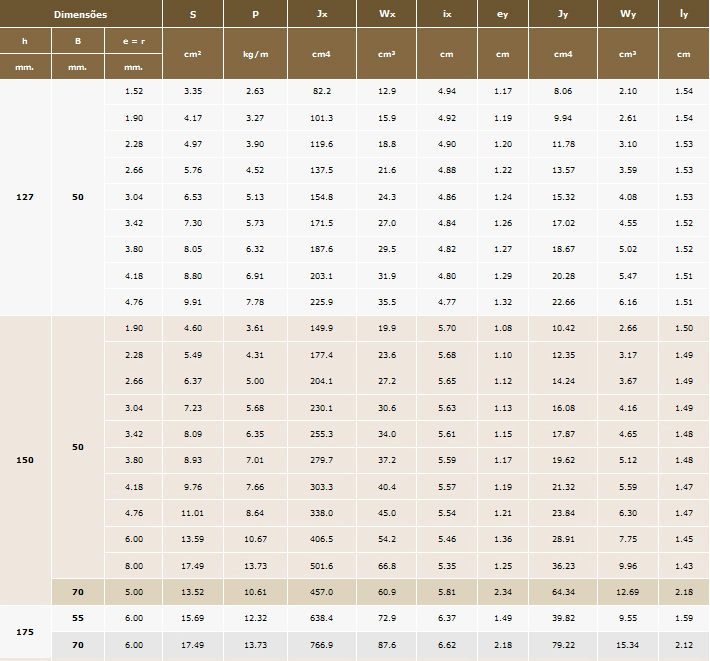
Task: Click Wy value '9.96'
Action: (x=628, y=566)
